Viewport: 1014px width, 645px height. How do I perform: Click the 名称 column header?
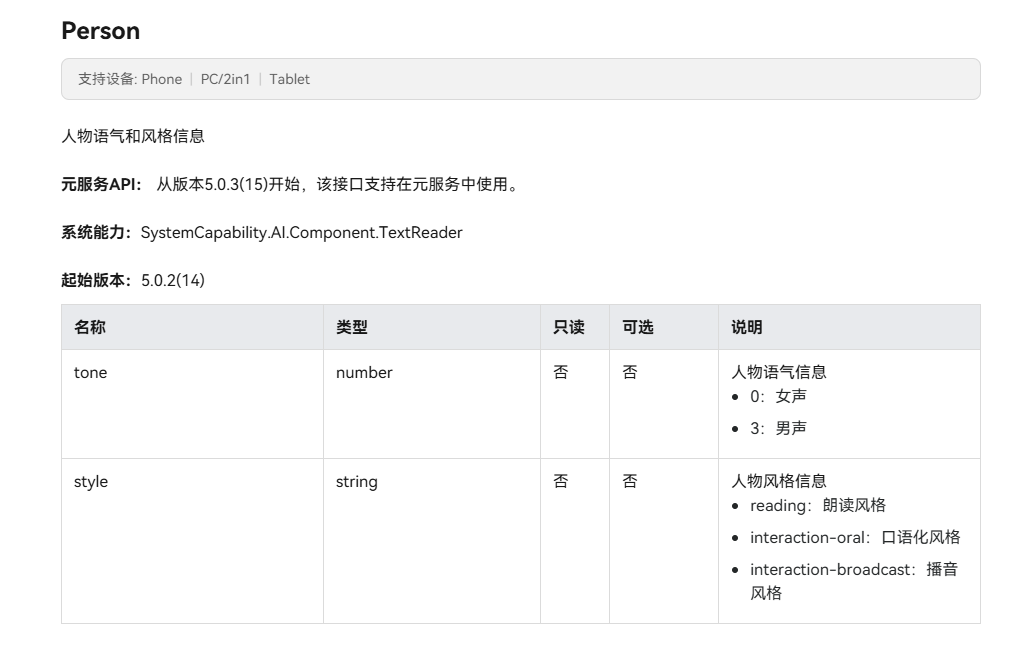click(90, 327)
